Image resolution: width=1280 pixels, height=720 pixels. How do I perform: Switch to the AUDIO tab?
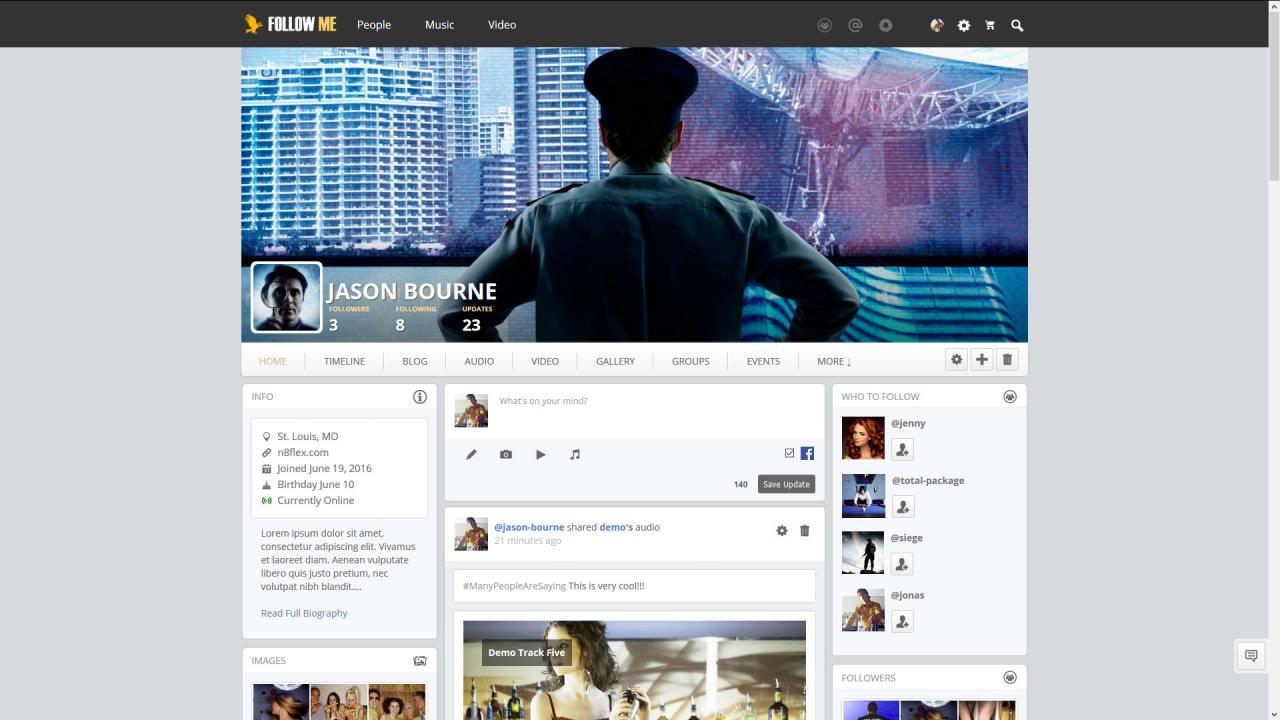point(479,361)
